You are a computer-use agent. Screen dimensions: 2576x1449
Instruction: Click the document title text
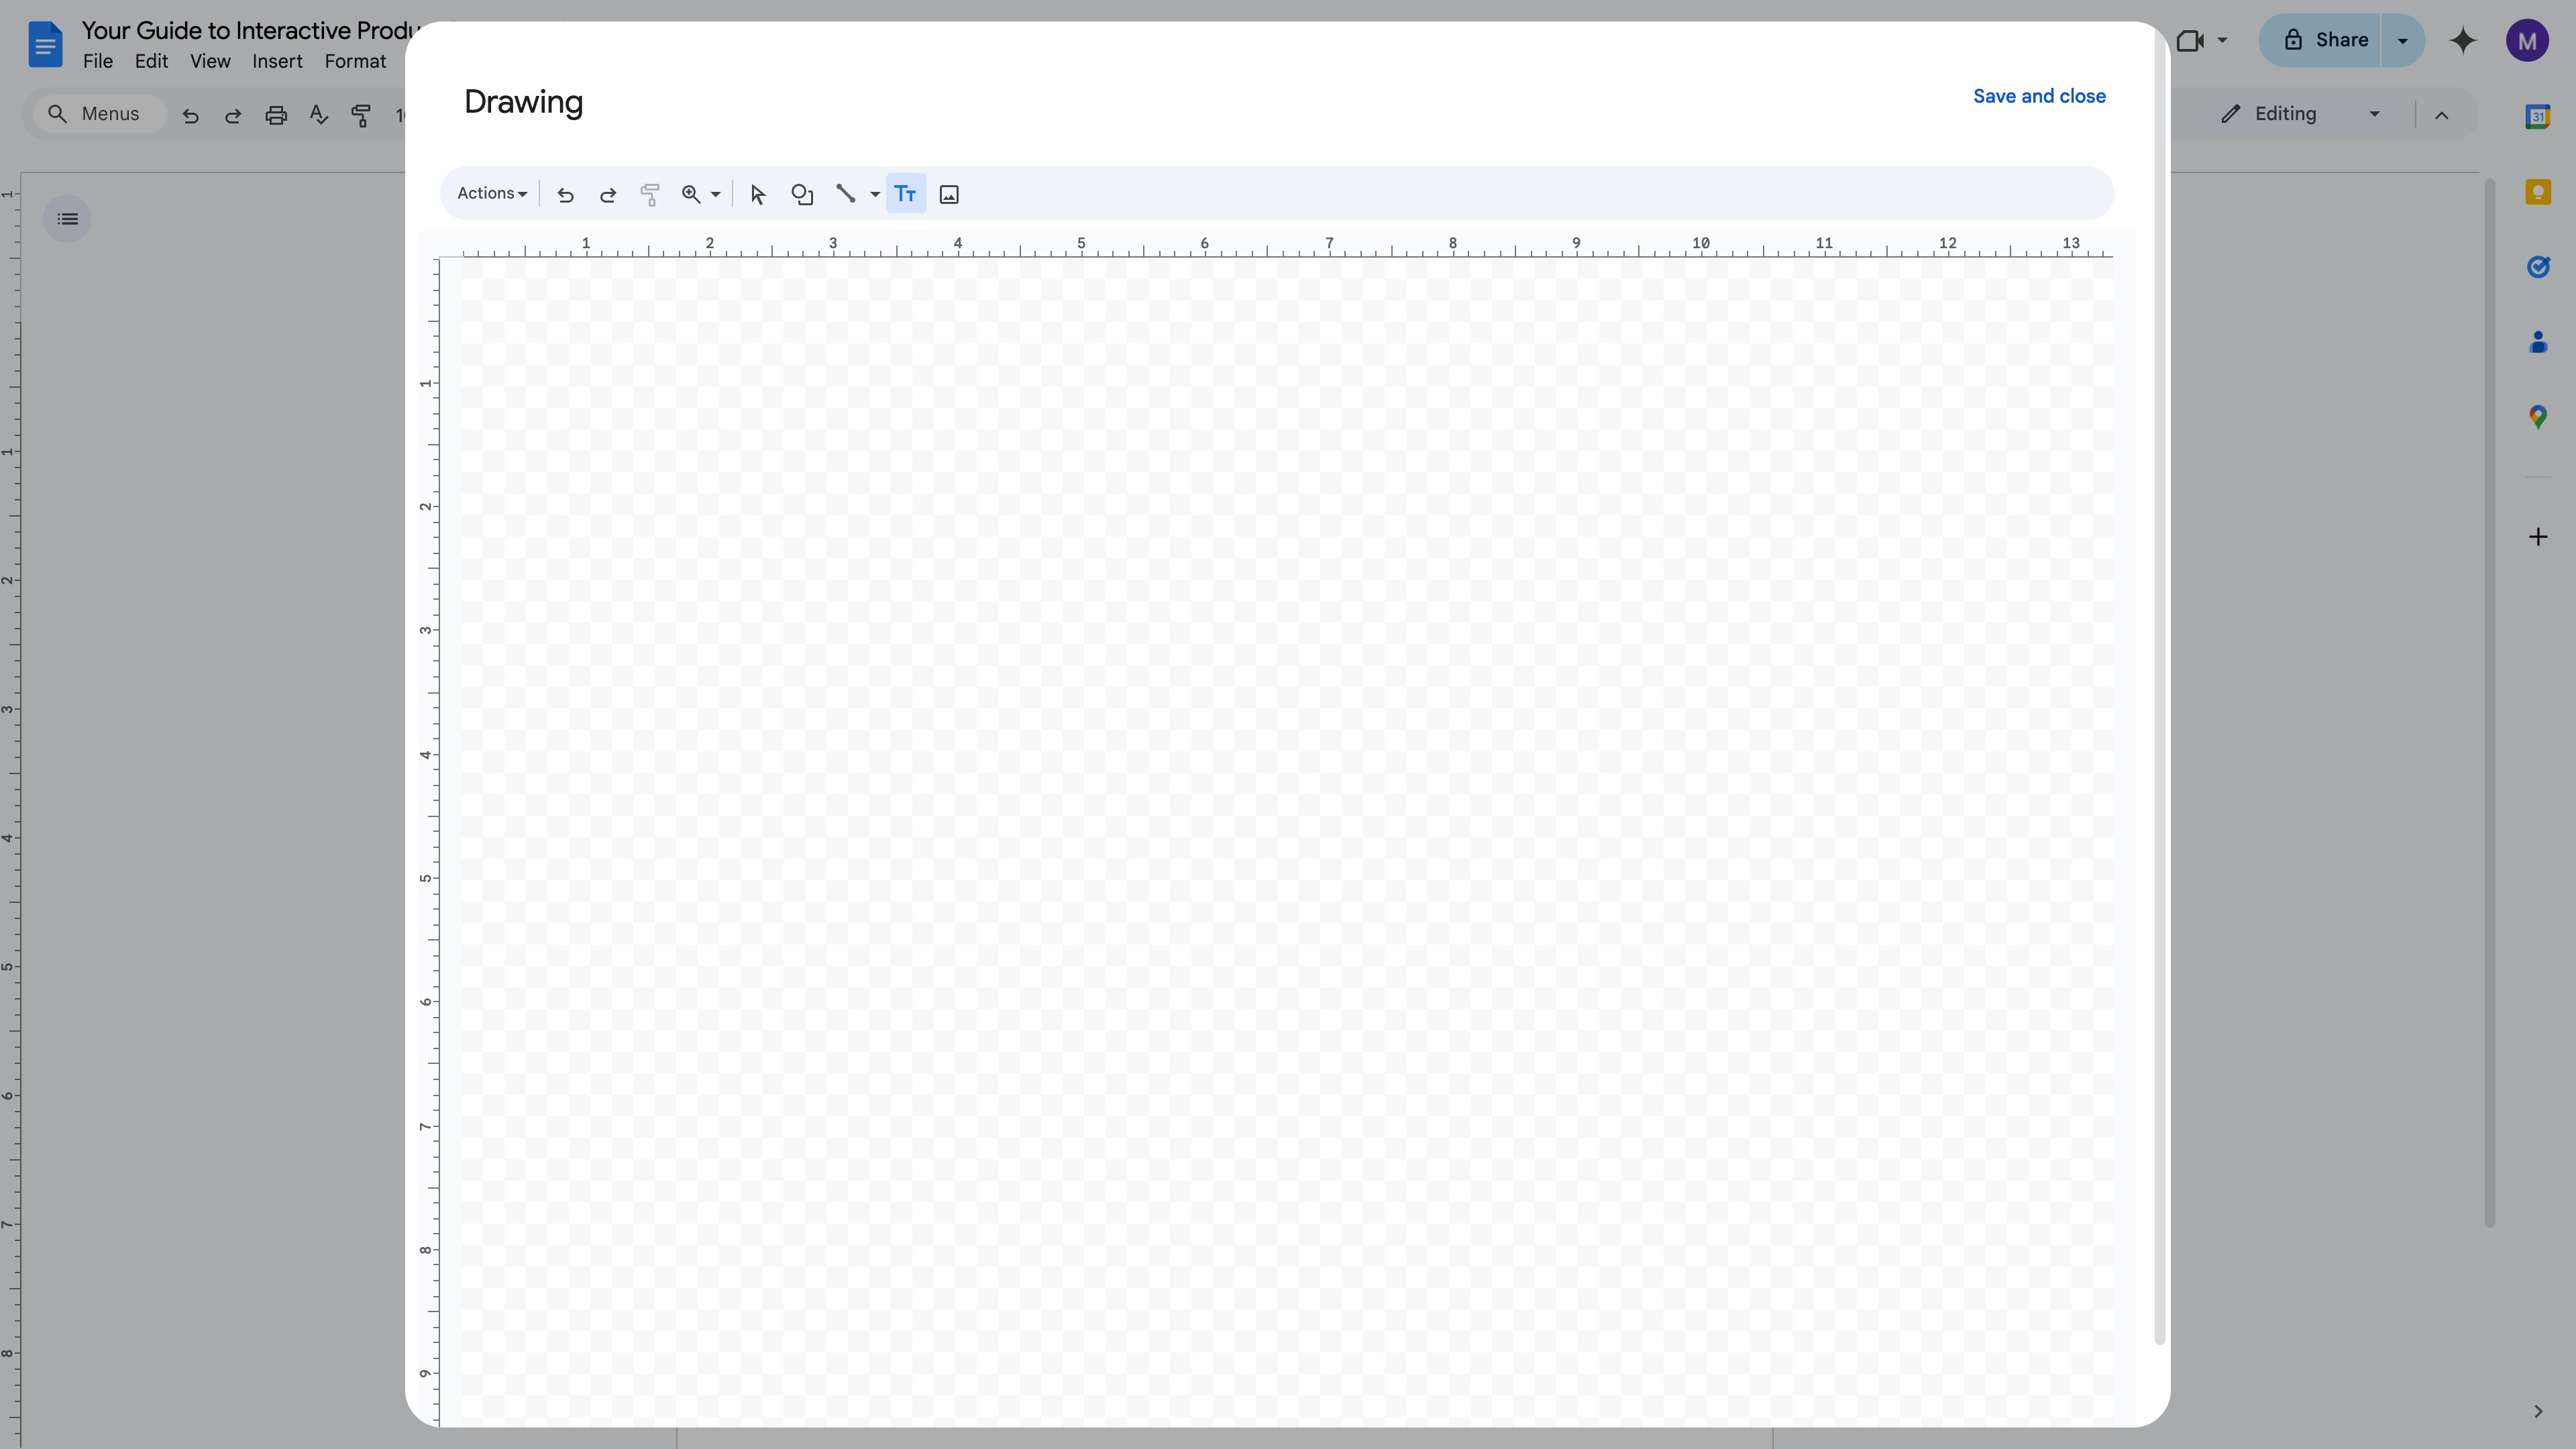coord(250,30)
